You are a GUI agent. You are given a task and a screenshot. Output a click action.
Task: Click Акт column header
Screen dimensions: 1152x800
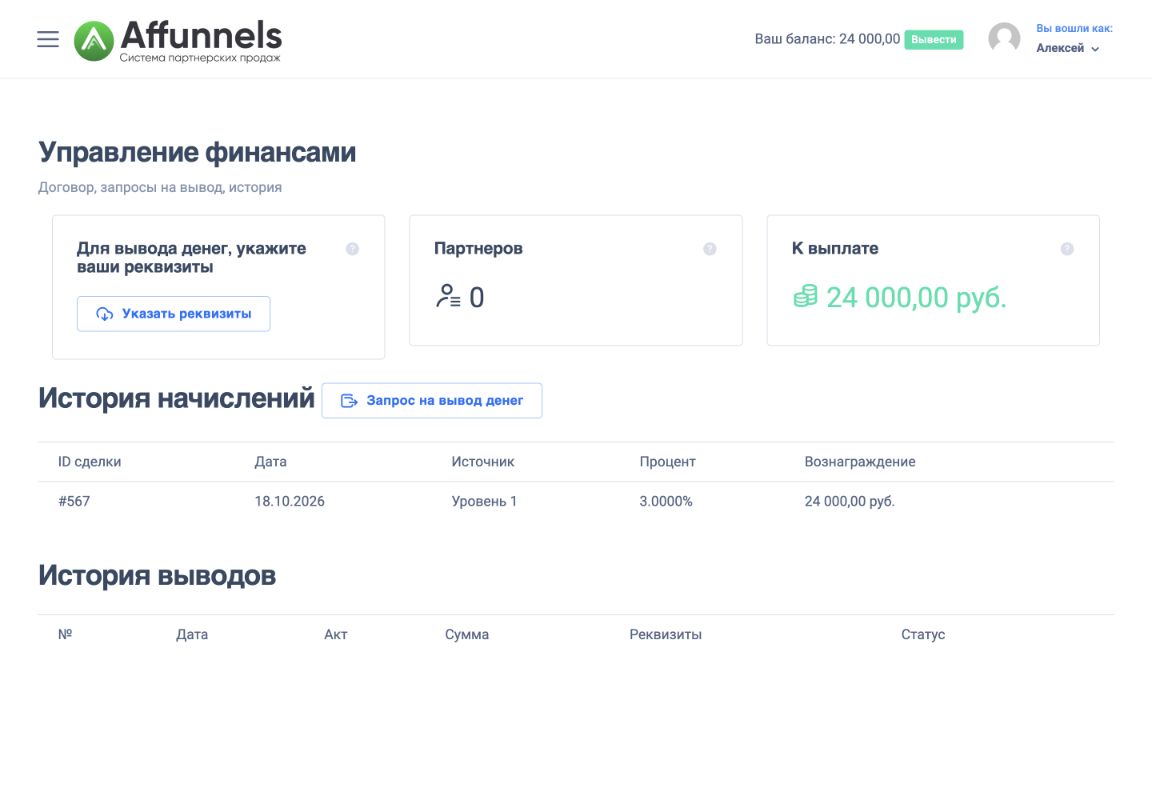click(336, 635)
